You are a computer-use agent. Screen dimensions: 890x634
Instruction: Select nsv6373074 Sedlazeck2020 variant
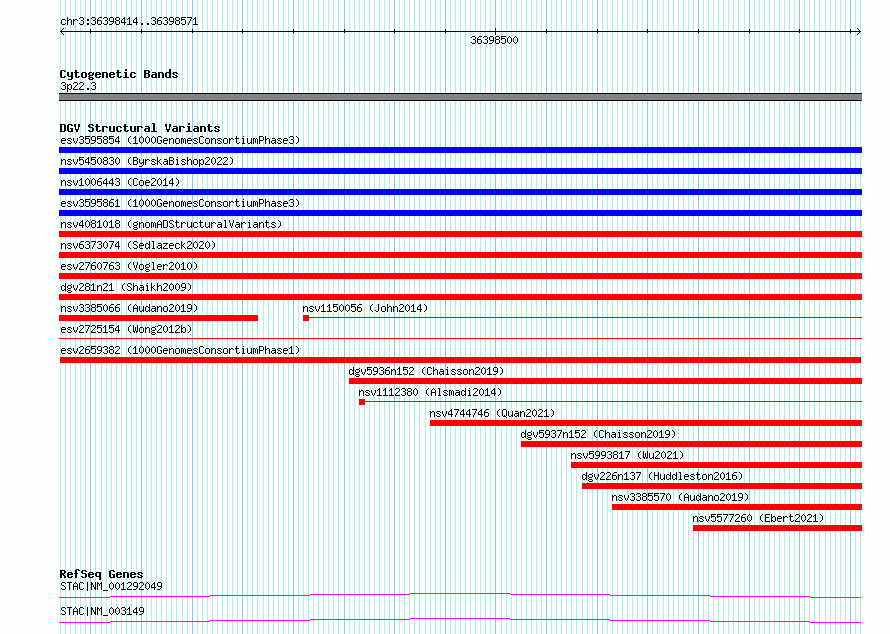tap(138, 245)
